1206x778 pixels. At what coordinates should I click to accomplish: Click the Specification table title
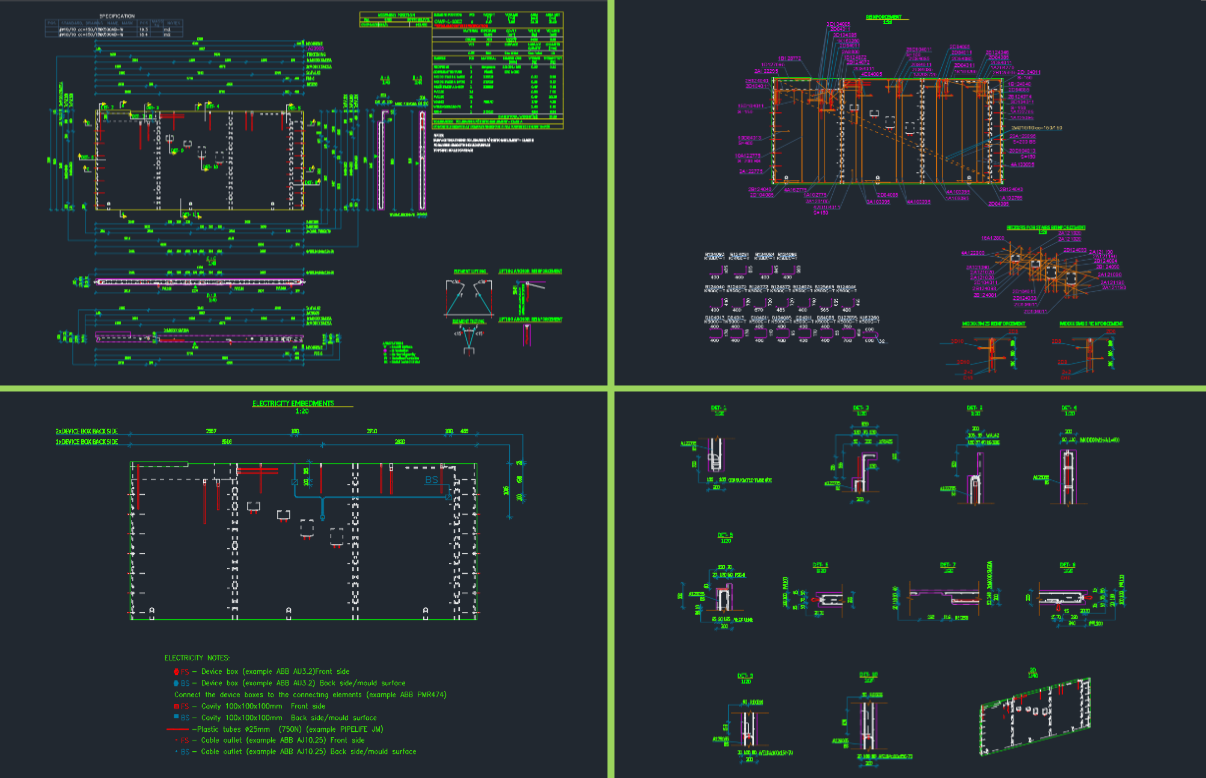pyautogui.click(x=118, y=17)
